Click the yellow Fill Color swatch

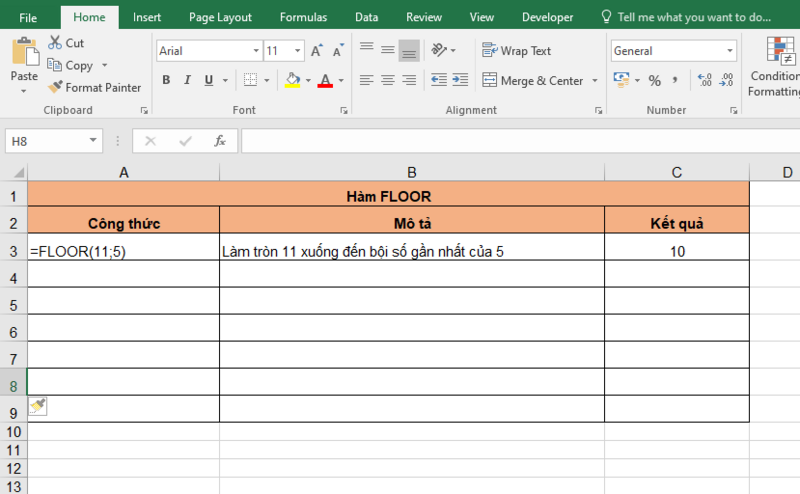pyautogui.click(x=291, y=81)
